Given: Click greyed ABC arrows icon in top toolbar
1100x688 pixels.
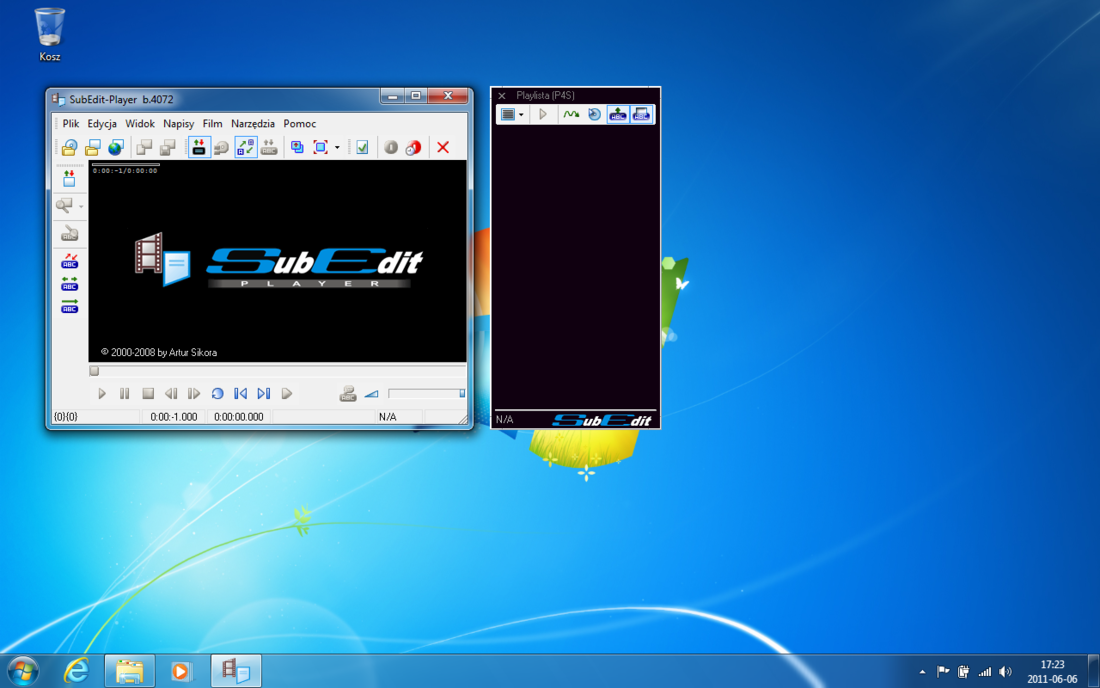Looking at the screenshot, I should (269, 147).
